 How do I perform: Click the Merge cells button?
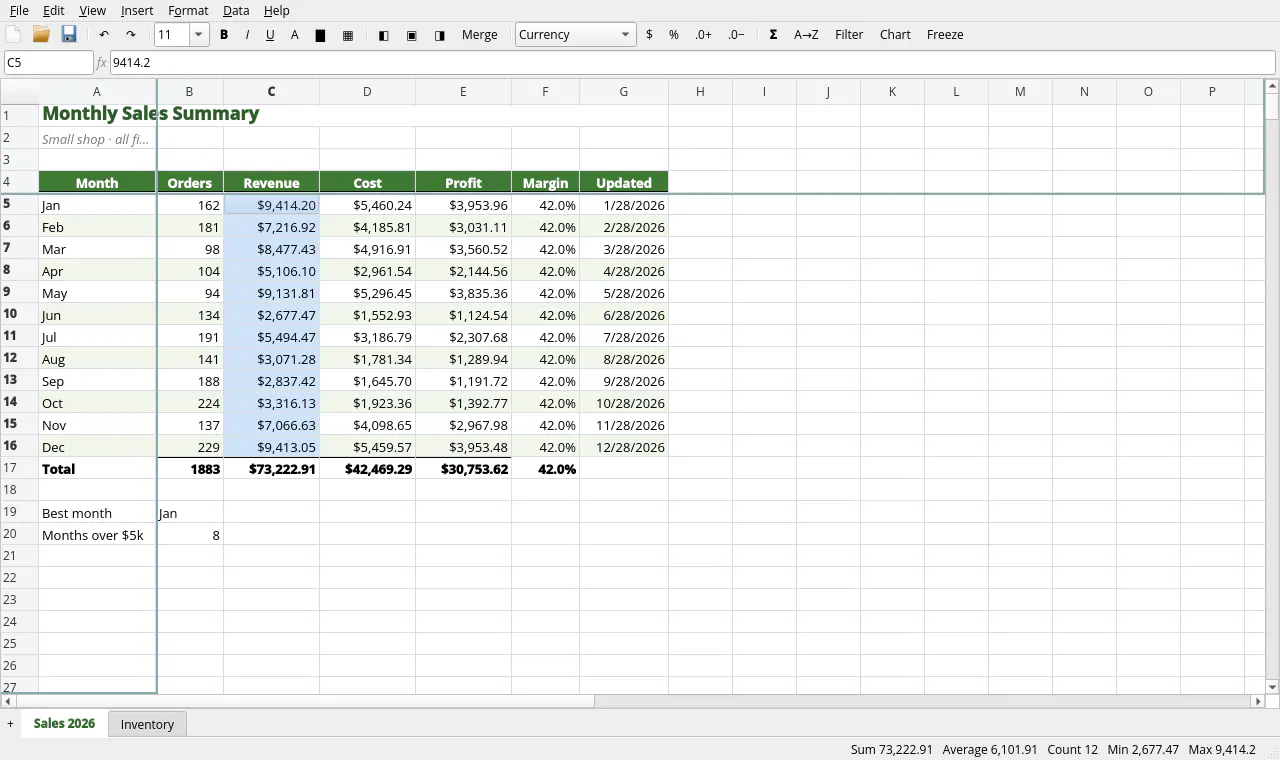480,35
